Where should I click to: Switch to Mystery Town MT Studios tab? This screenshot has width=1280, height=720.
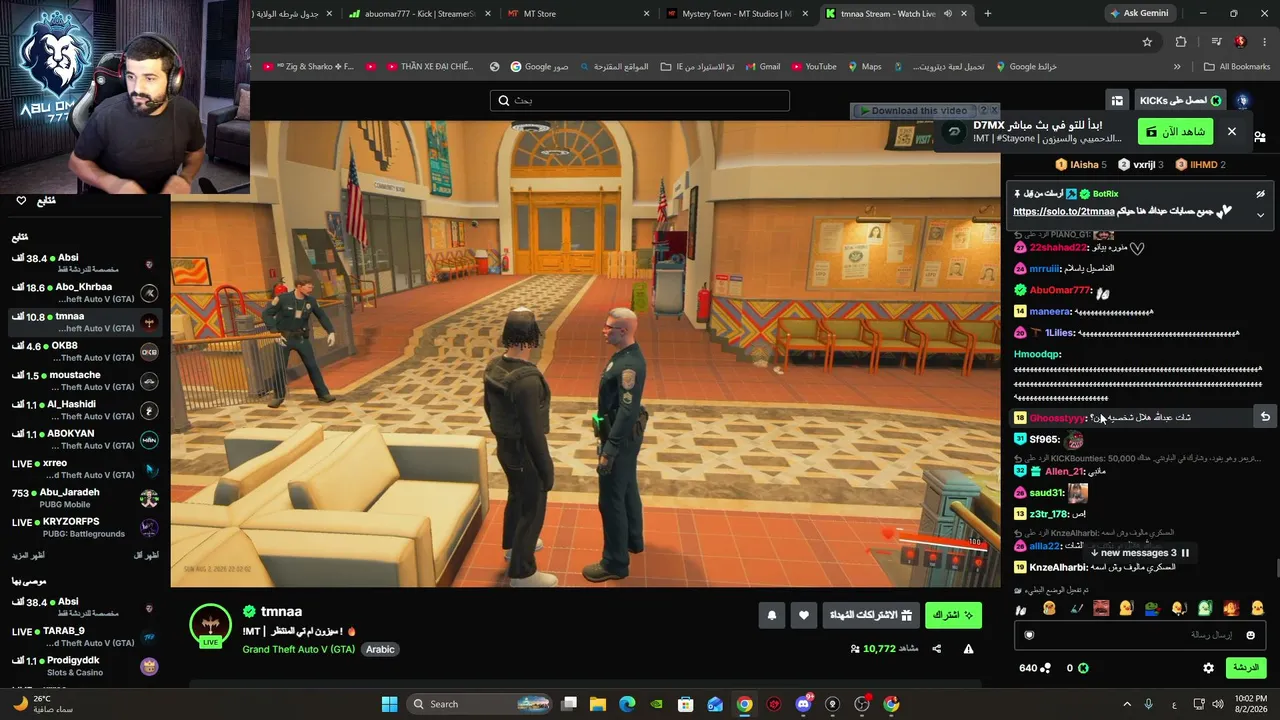point(736,14)
